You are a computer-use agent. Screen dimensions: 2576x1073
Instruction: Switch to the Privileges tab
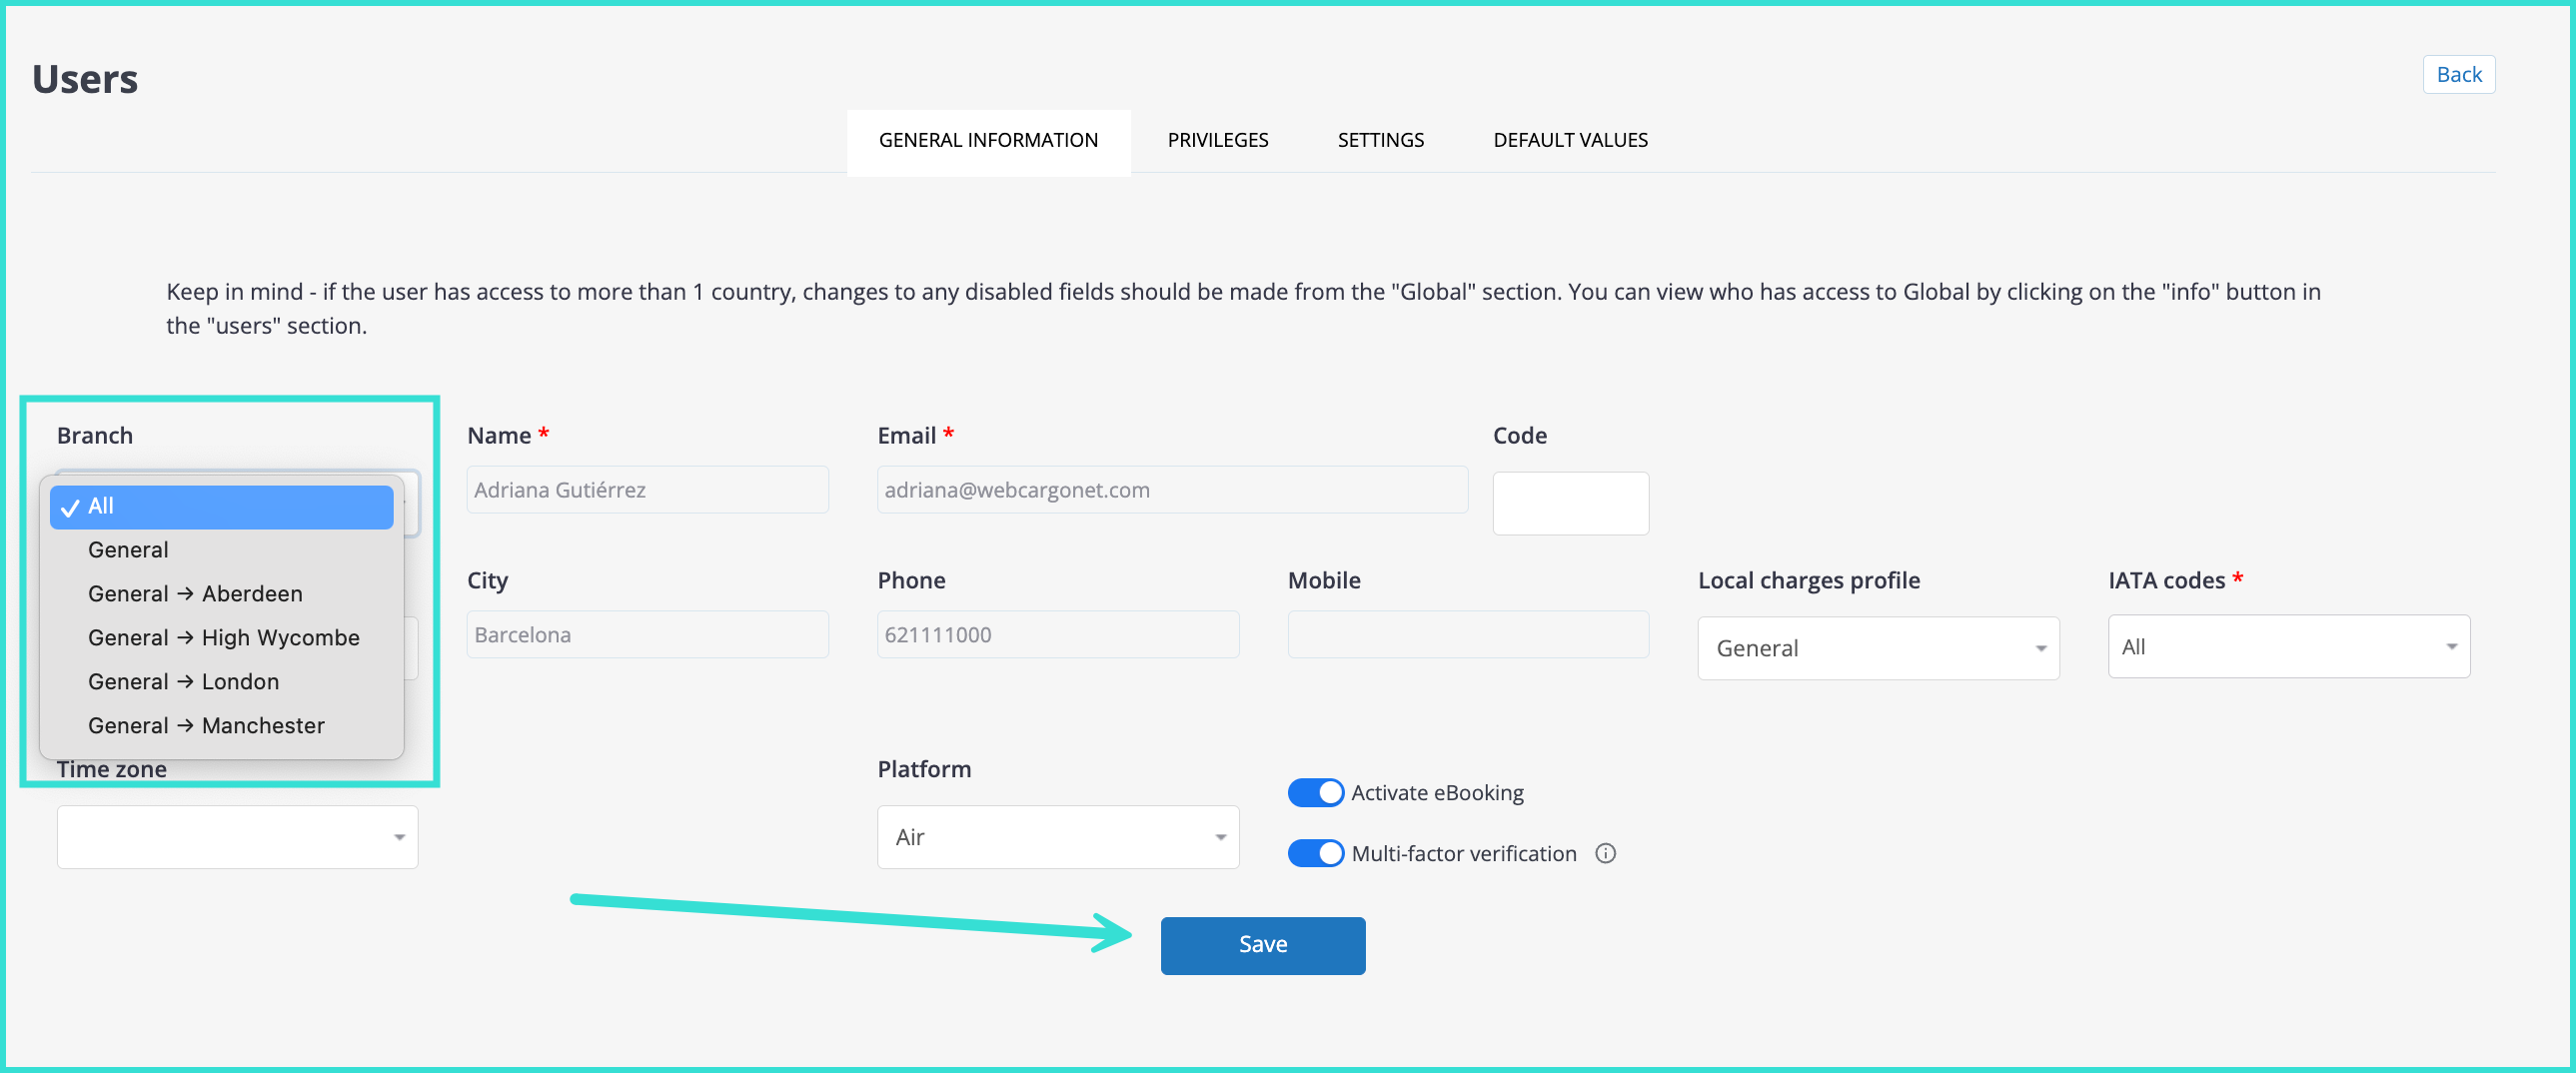(x=1217, y=140)
